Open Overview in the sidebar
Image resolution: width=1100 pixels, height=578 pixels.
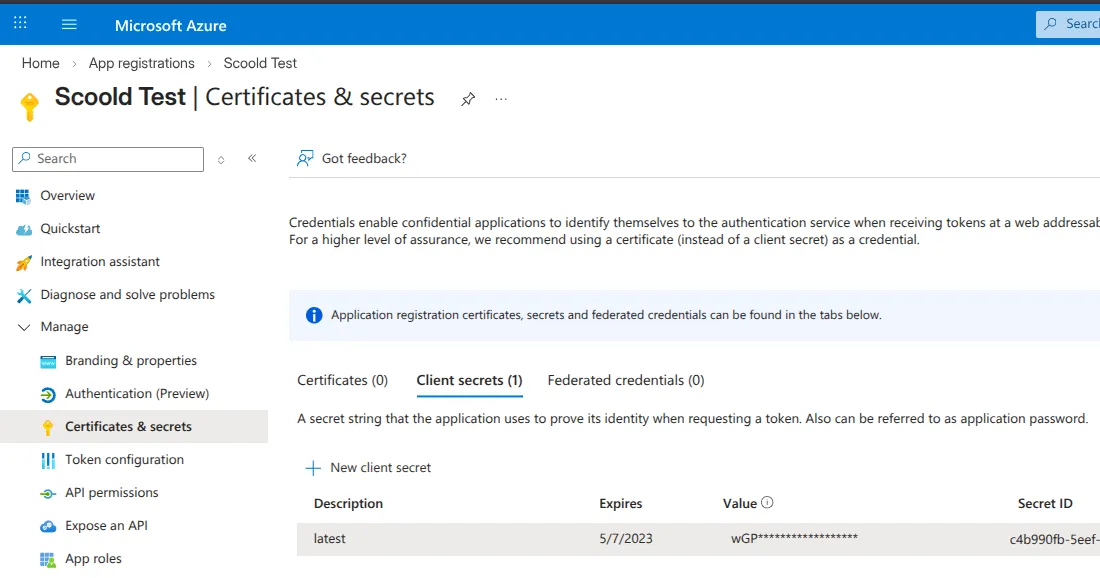67,195
